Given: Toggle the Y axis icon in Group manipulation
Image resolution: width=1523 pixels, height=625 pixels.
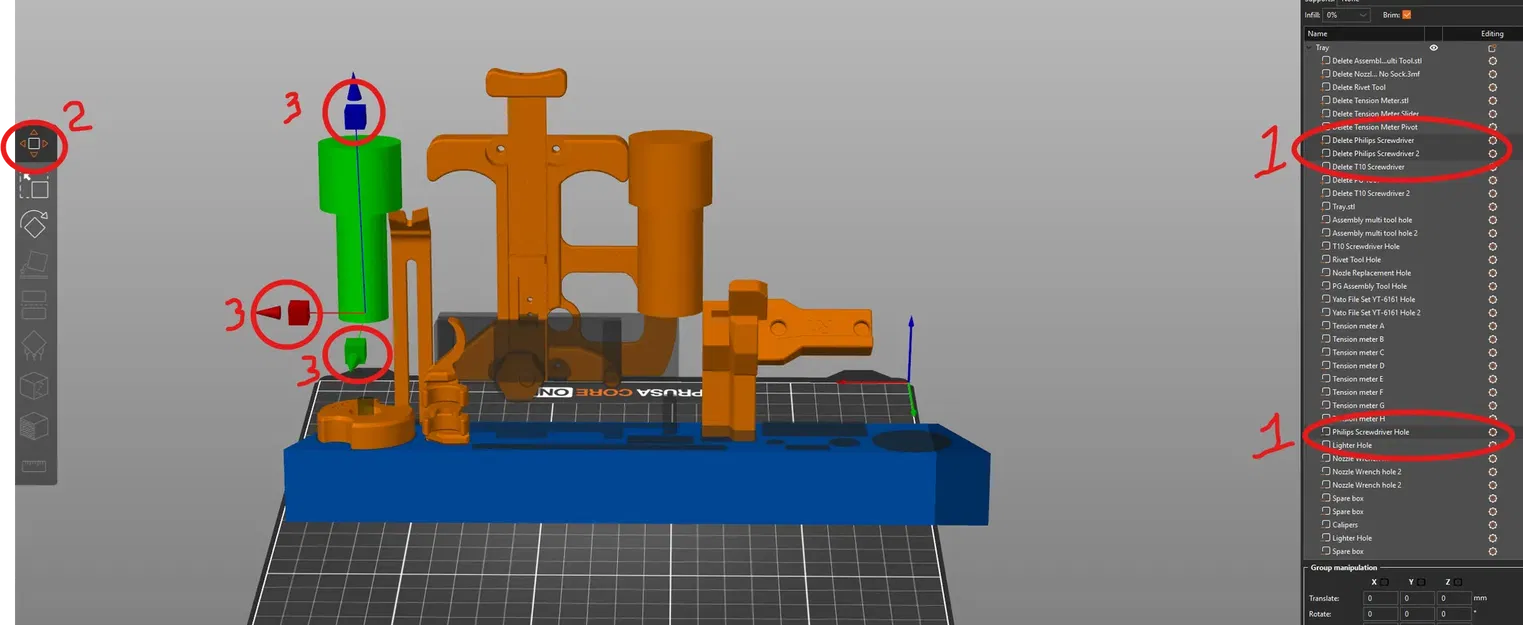Looking at the screenshot, I should (1421, 582).
